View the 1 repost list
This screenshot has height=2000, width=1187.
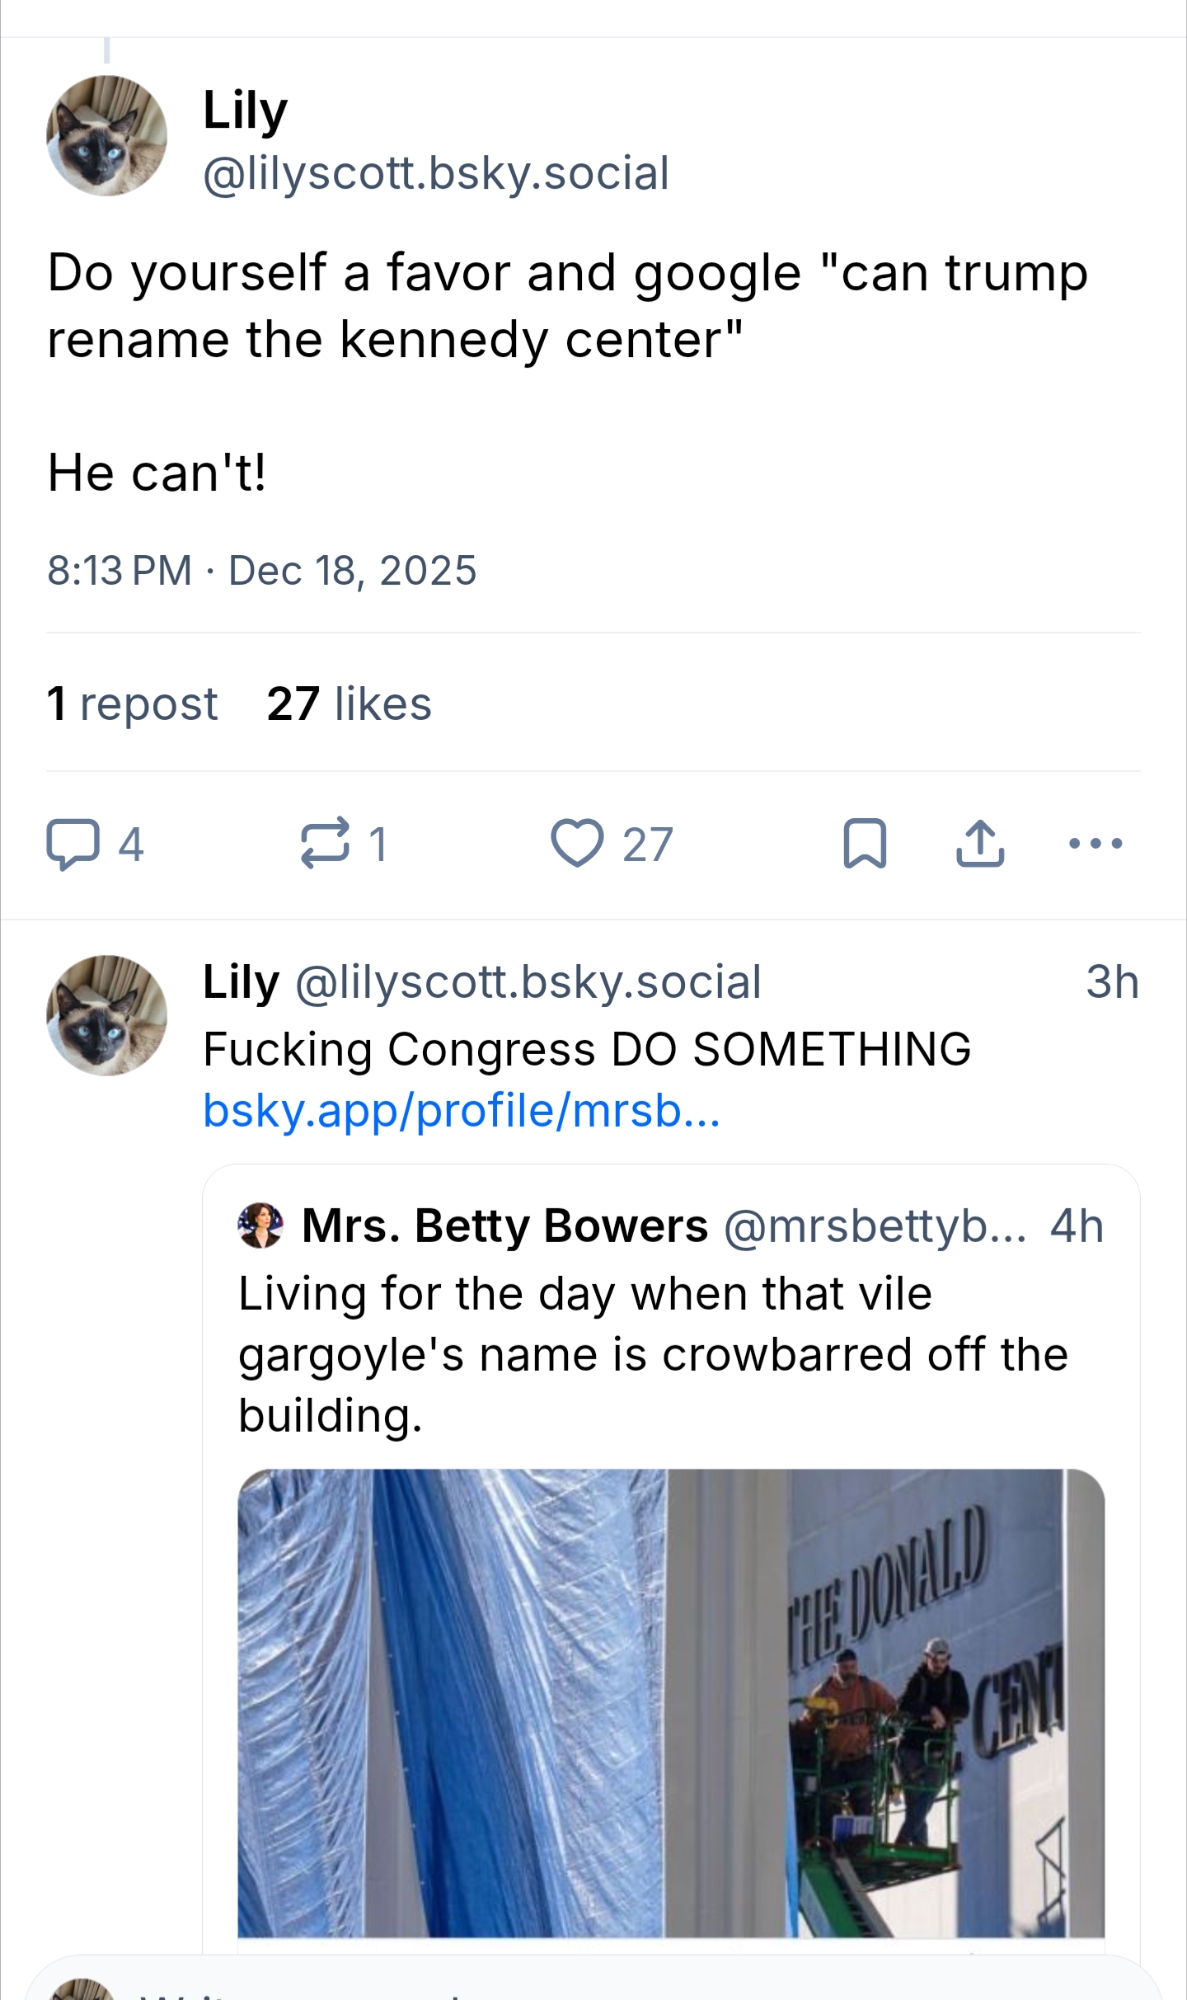132,703
